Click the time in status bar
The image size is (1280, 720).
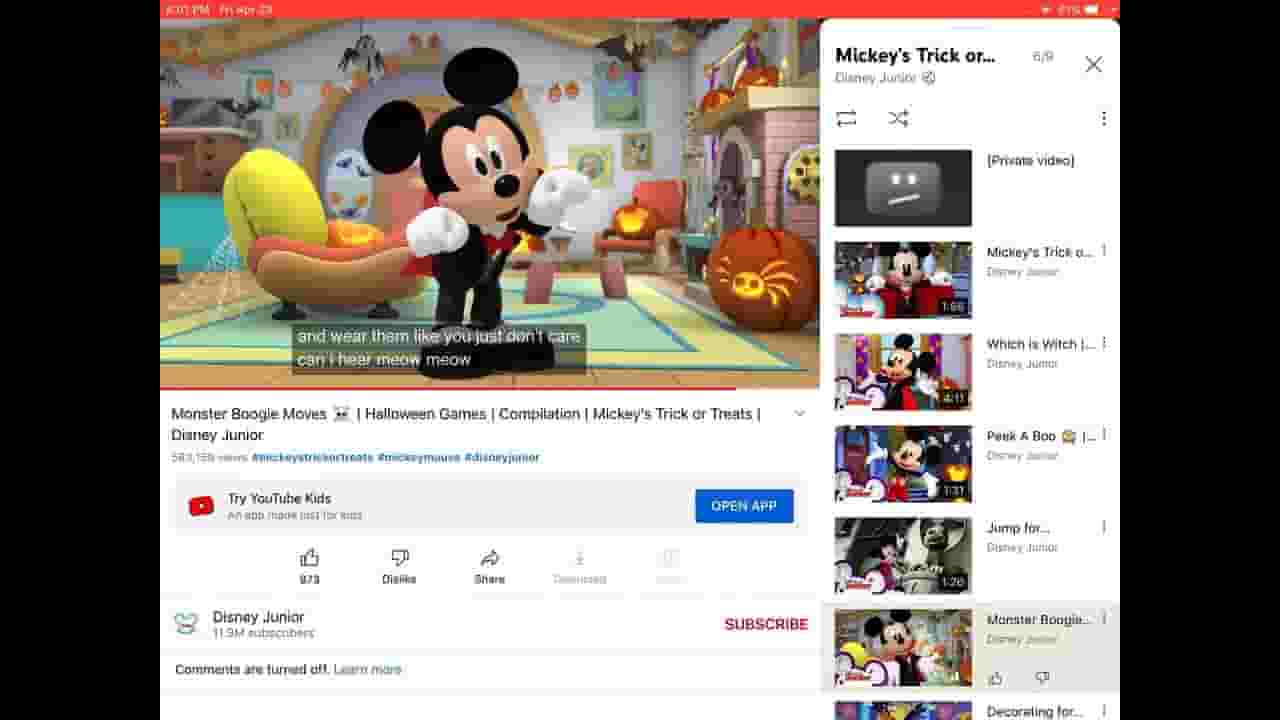click(188, 9)
